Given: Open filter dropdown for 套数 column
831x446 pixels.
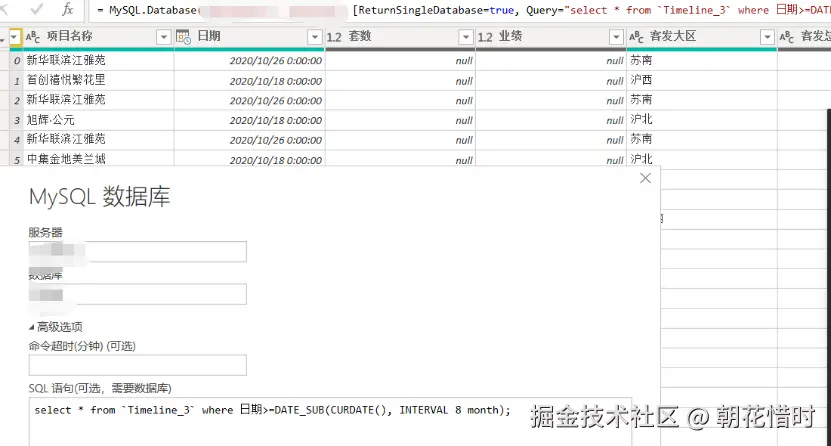Looking at the screenshot, I should click(465, 37).
